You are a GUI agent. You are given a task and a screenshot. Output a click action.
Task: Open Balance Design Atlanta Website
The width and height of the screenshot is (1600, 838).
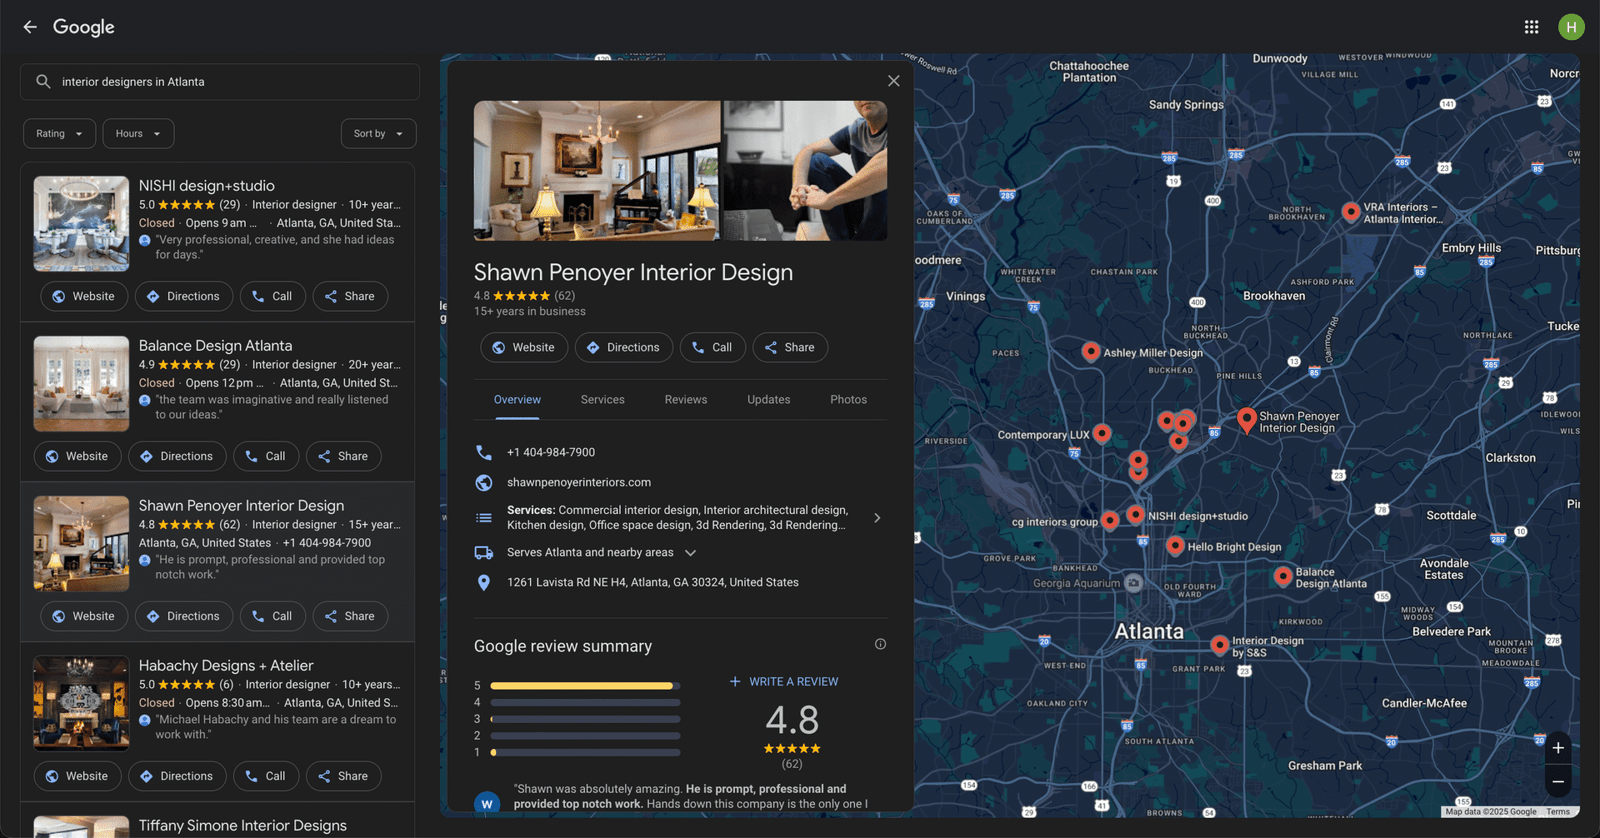(x=77, y=456)
